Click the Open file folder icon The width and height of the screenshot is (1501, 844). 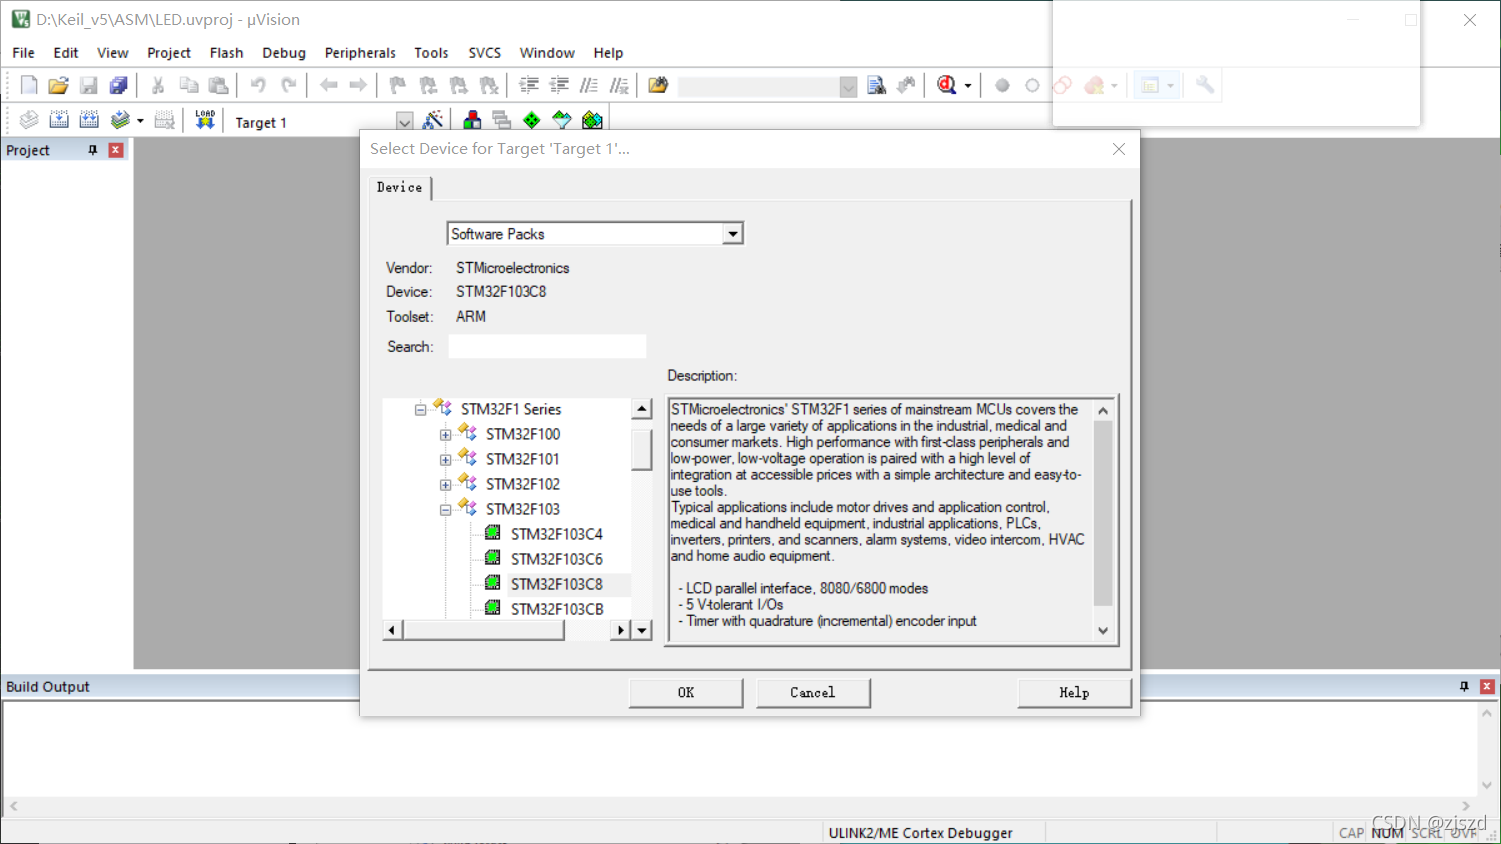58,86
